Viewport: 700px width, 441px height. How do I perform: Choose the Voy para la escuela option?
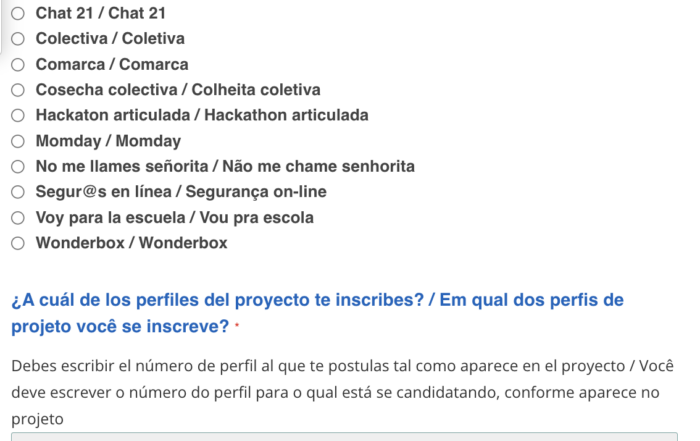pos(18,218)
